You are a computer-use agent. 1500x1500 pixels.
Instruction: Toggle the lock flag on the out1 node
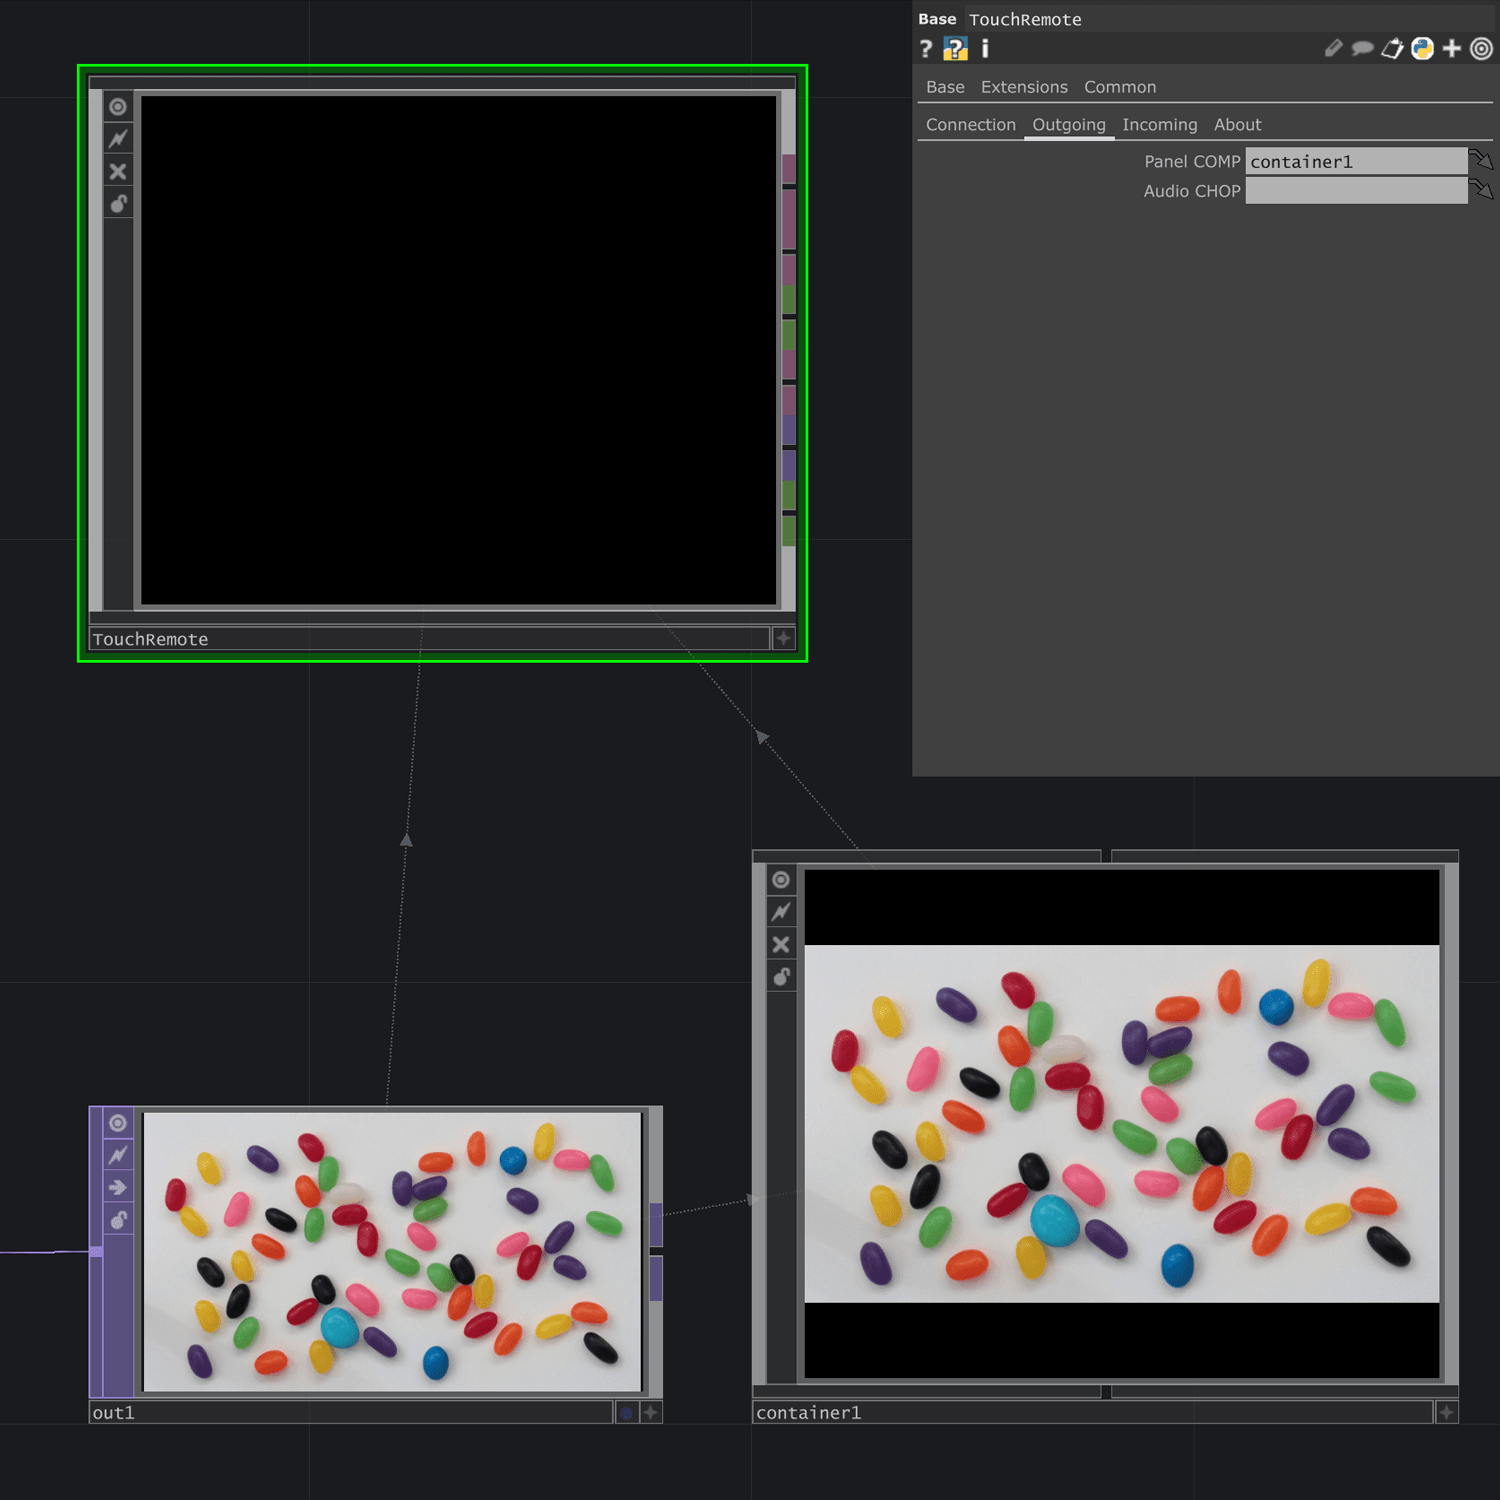click(x=118, y=1219)
